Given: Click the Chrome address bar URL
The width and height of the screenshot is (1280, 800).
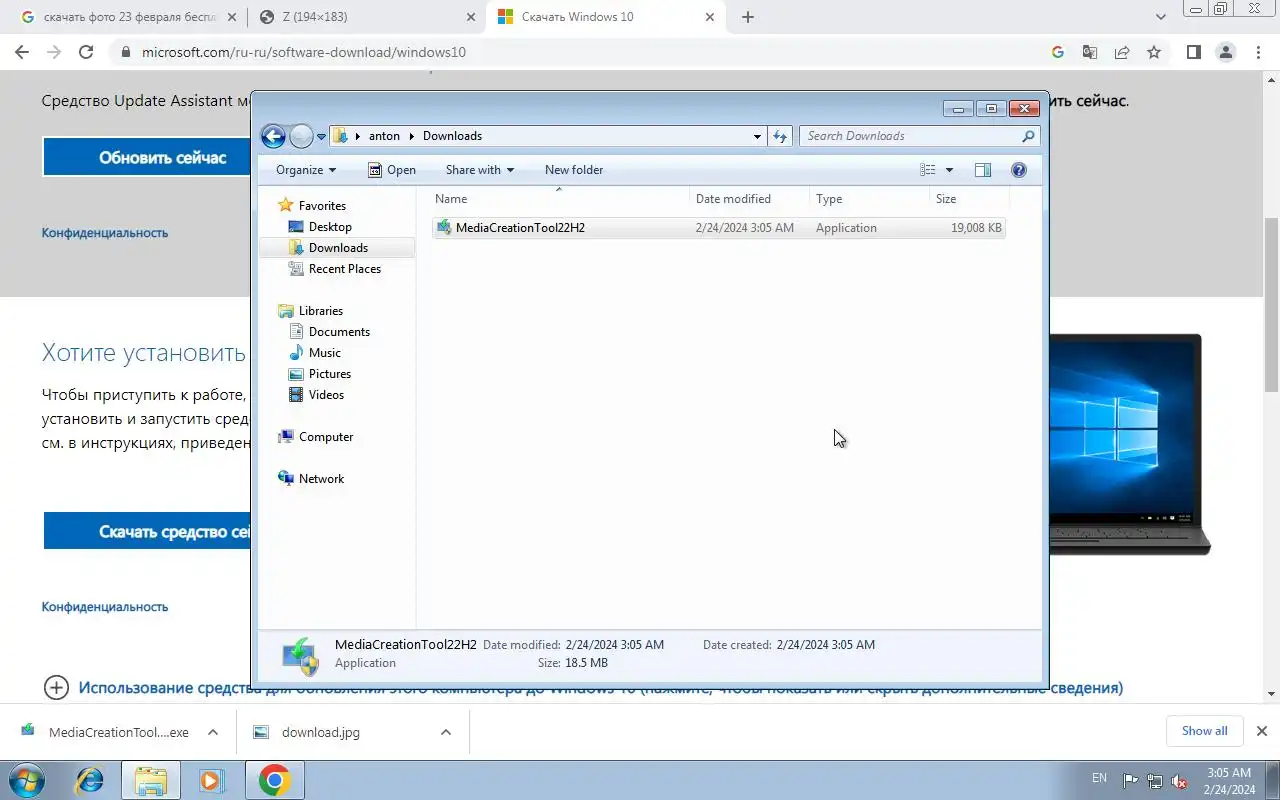Looking at the screenshot, I should point(304,52).
